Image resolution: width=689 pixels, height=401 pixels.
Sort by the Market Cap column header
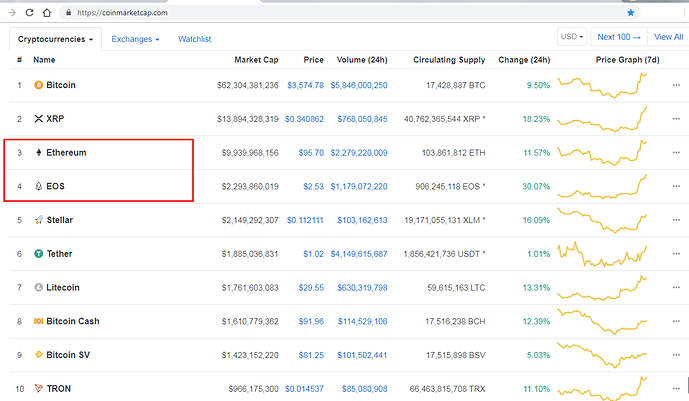tap(256, 60)
